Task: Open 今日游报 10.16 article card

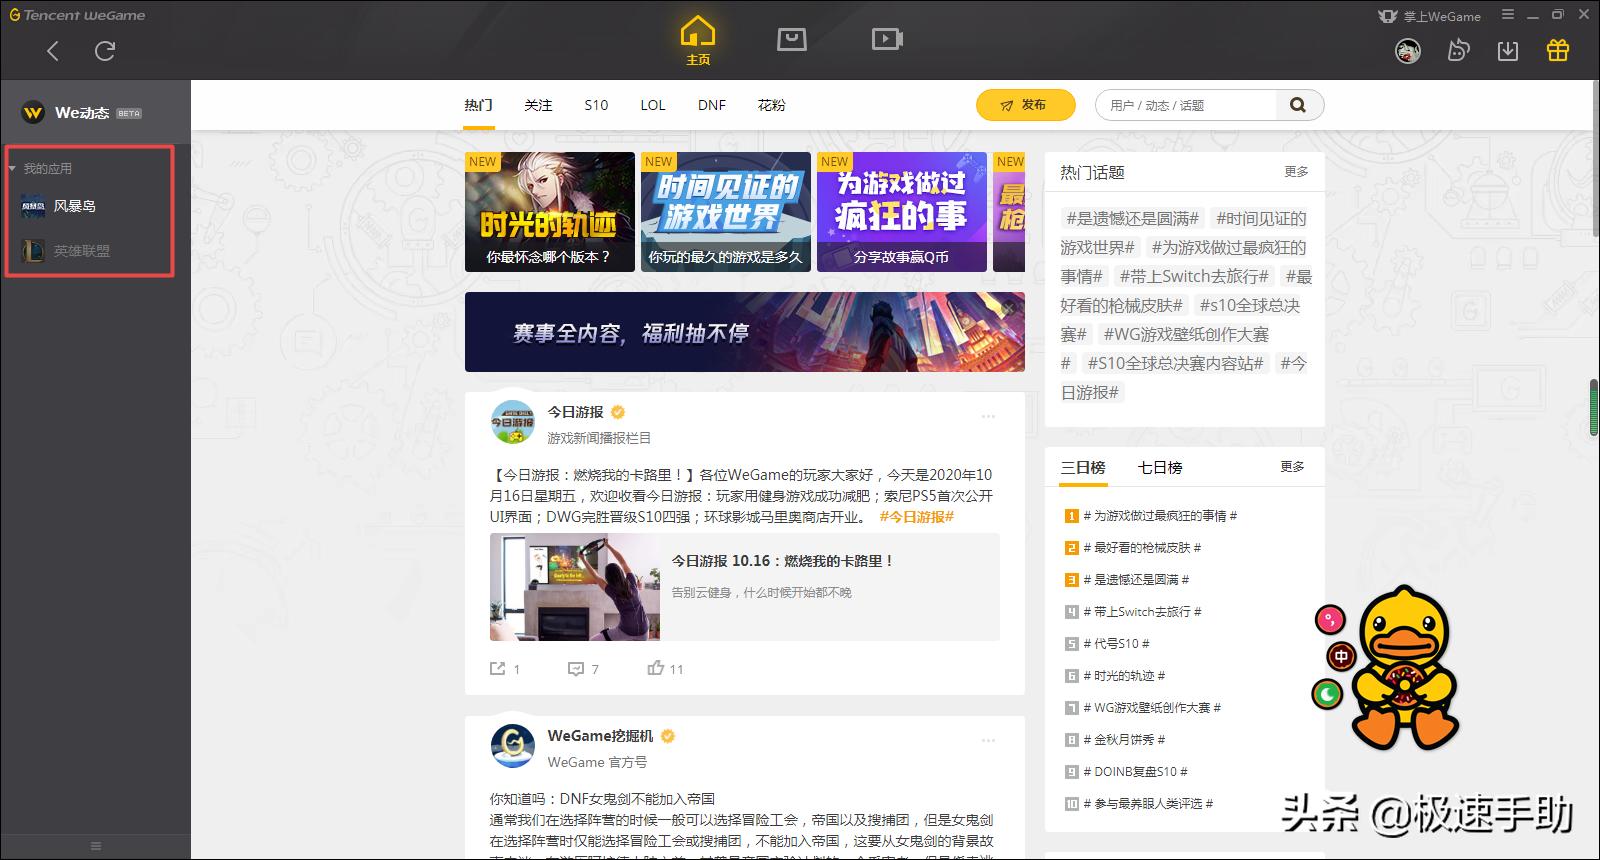Action: pos(745,587)
